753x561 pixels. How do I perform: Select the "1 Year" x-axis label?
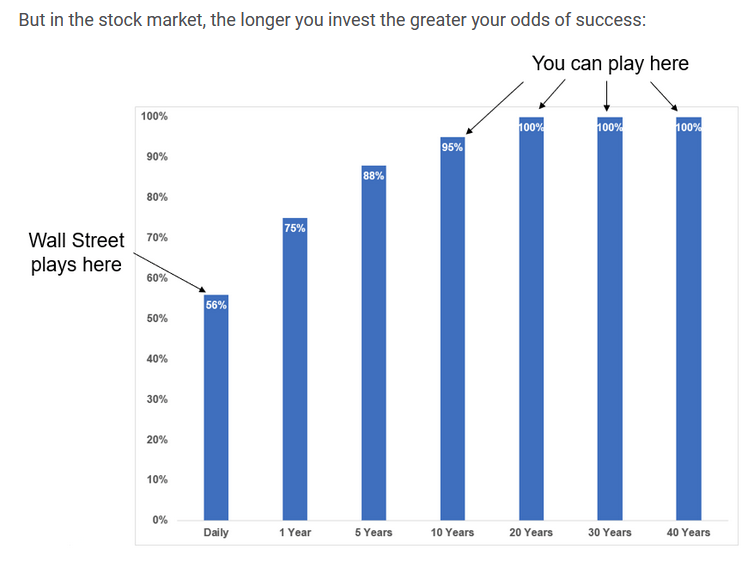point(295,532)
